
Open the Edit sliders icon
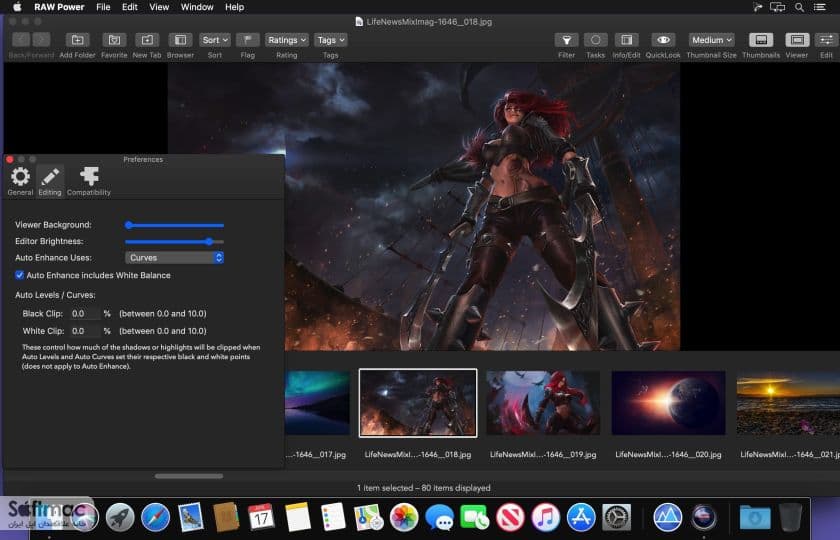pos(826,40)
